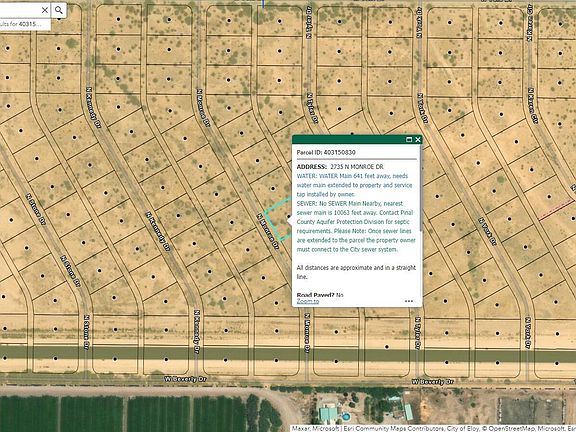Click the address text 2735 N MONROE DR
Screen dimensions: 576x432
click(357, 167)
